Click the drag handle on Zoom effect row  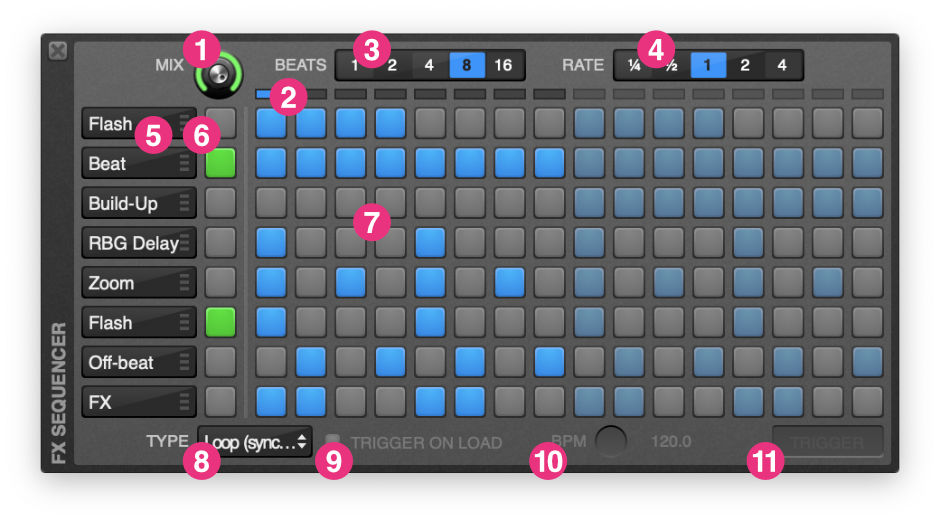coord(184,282)
